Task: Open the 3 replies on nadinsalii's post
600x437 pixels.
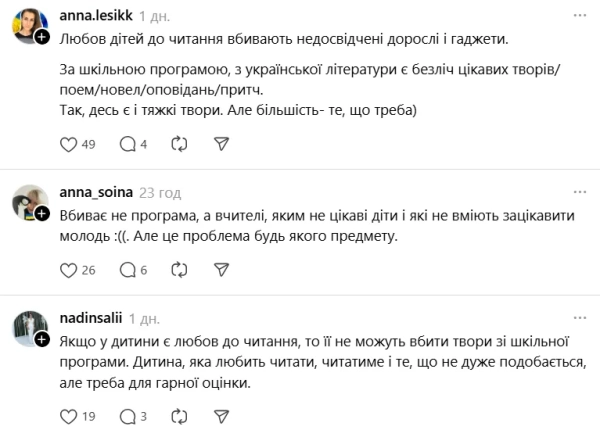Action: pos(127,416)
